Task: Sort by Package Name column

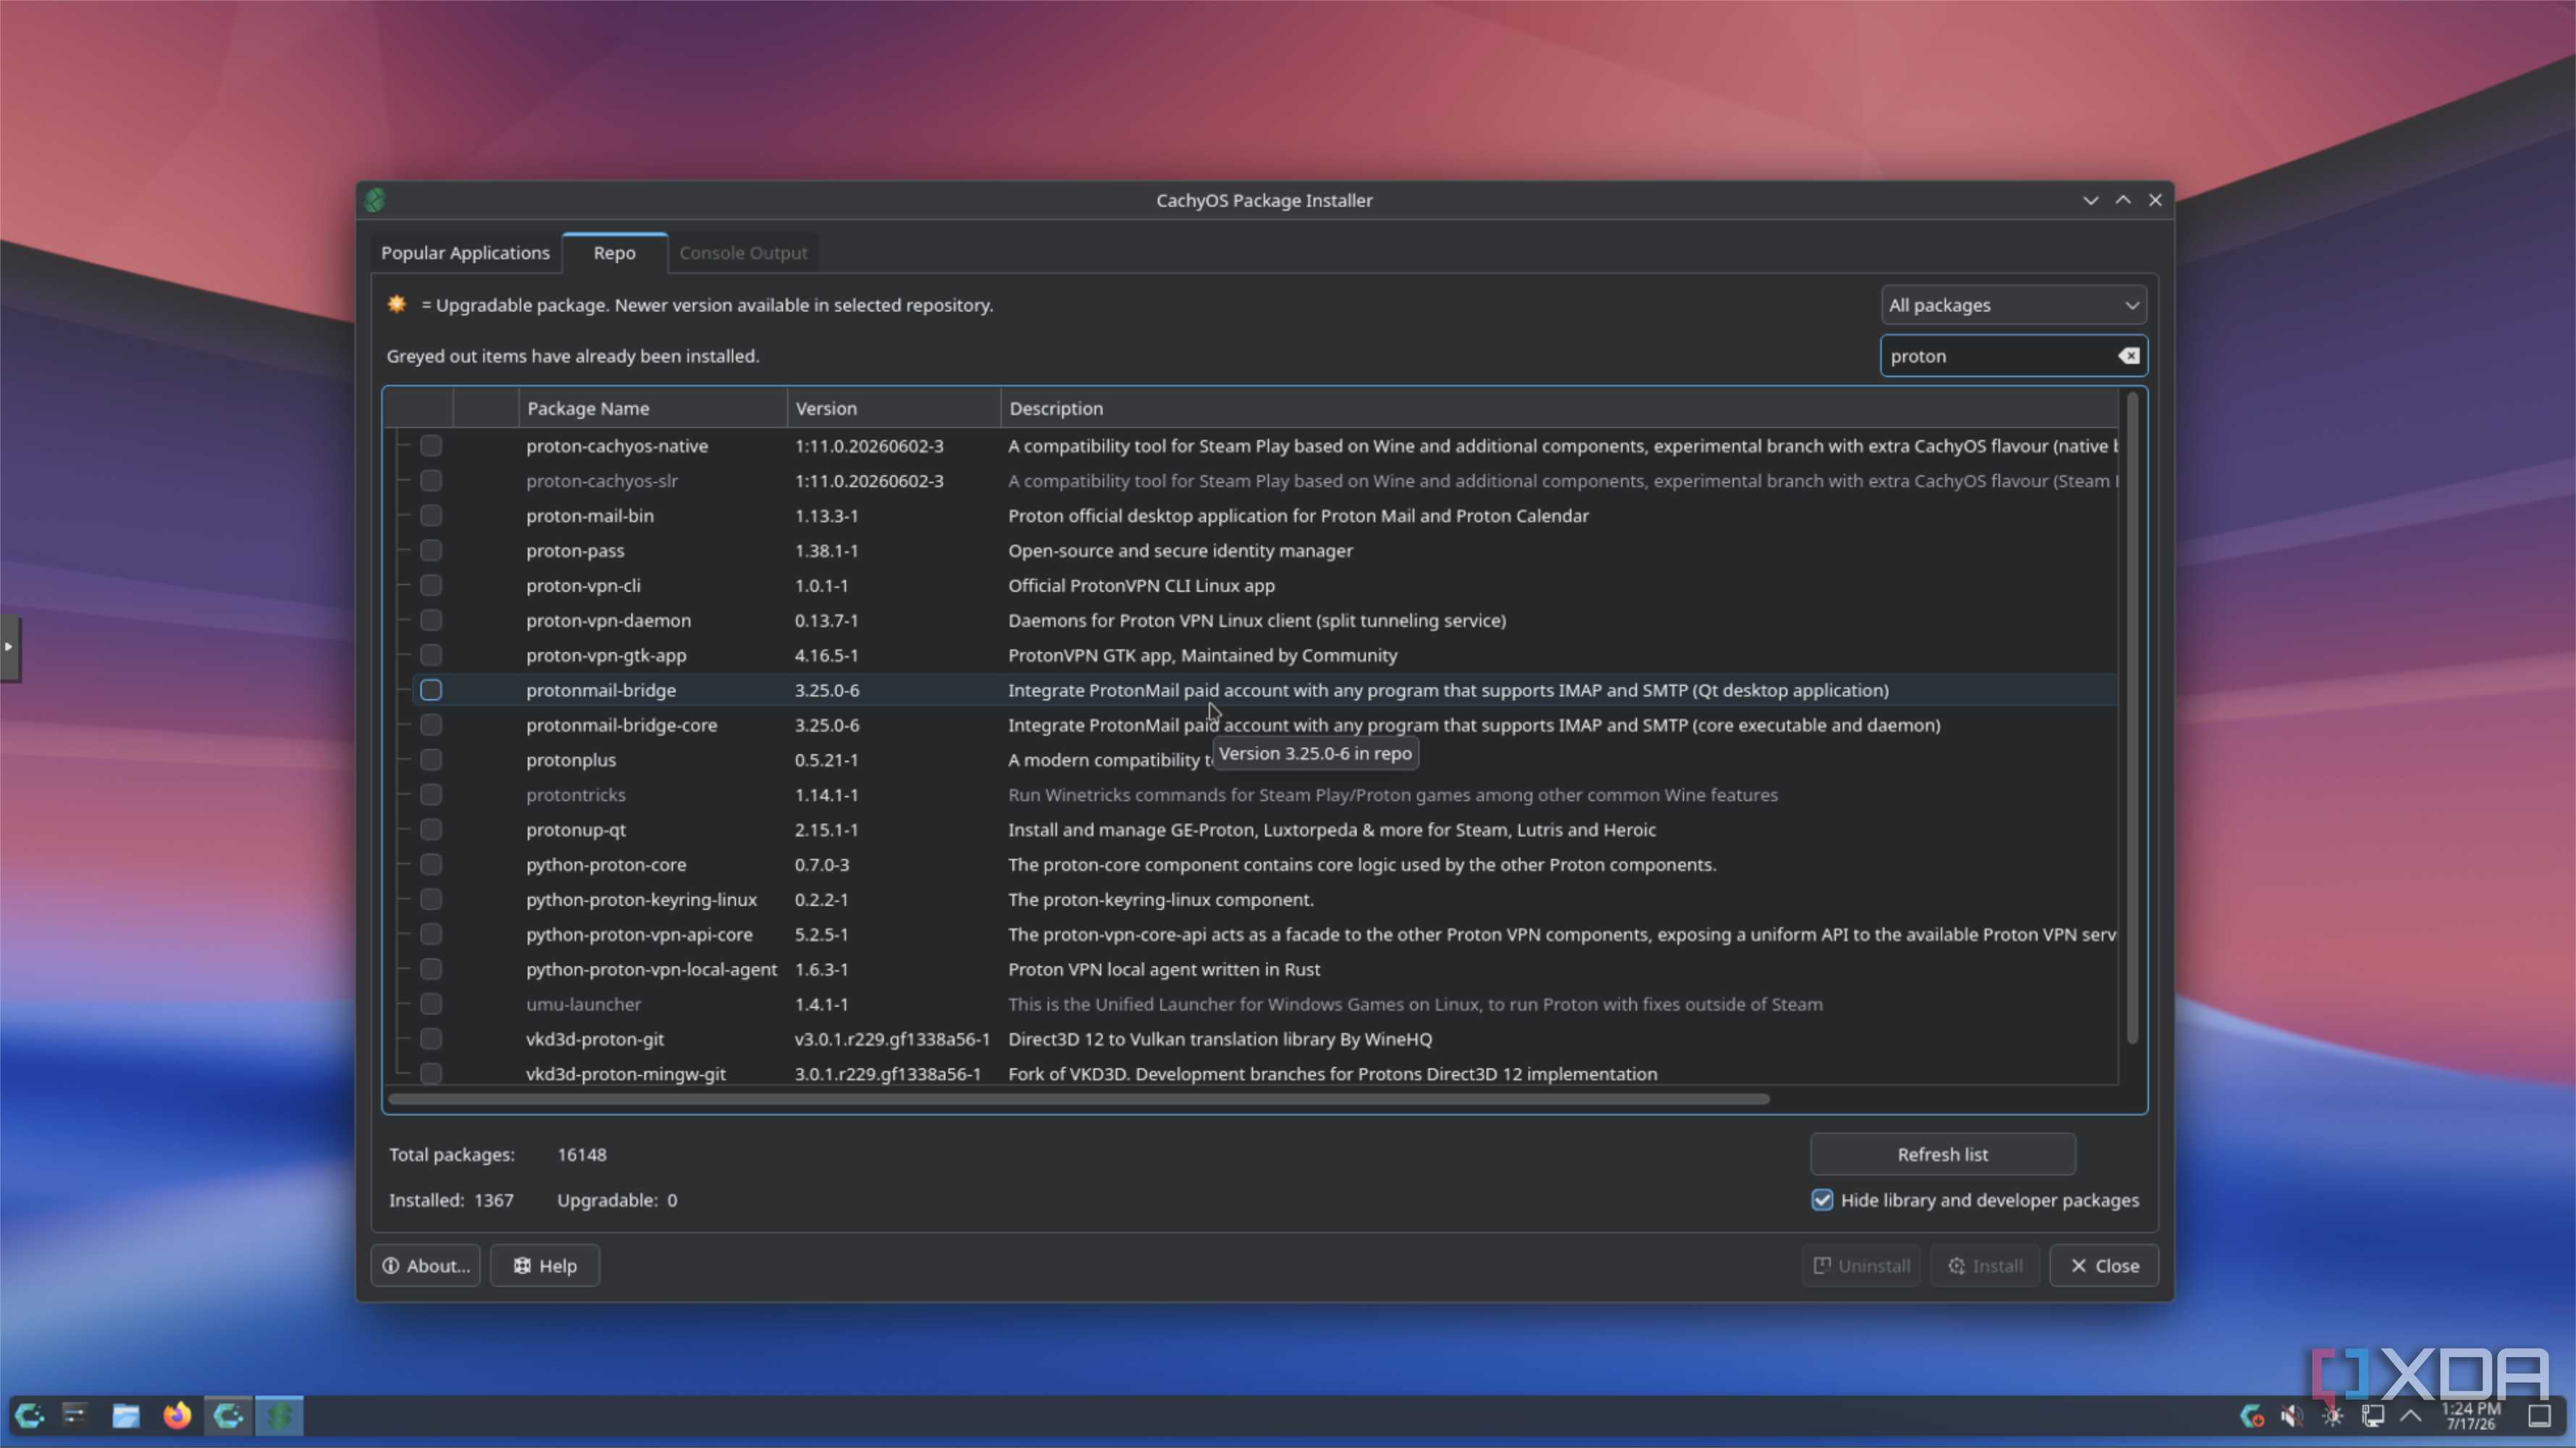Action: click(653, 408)
